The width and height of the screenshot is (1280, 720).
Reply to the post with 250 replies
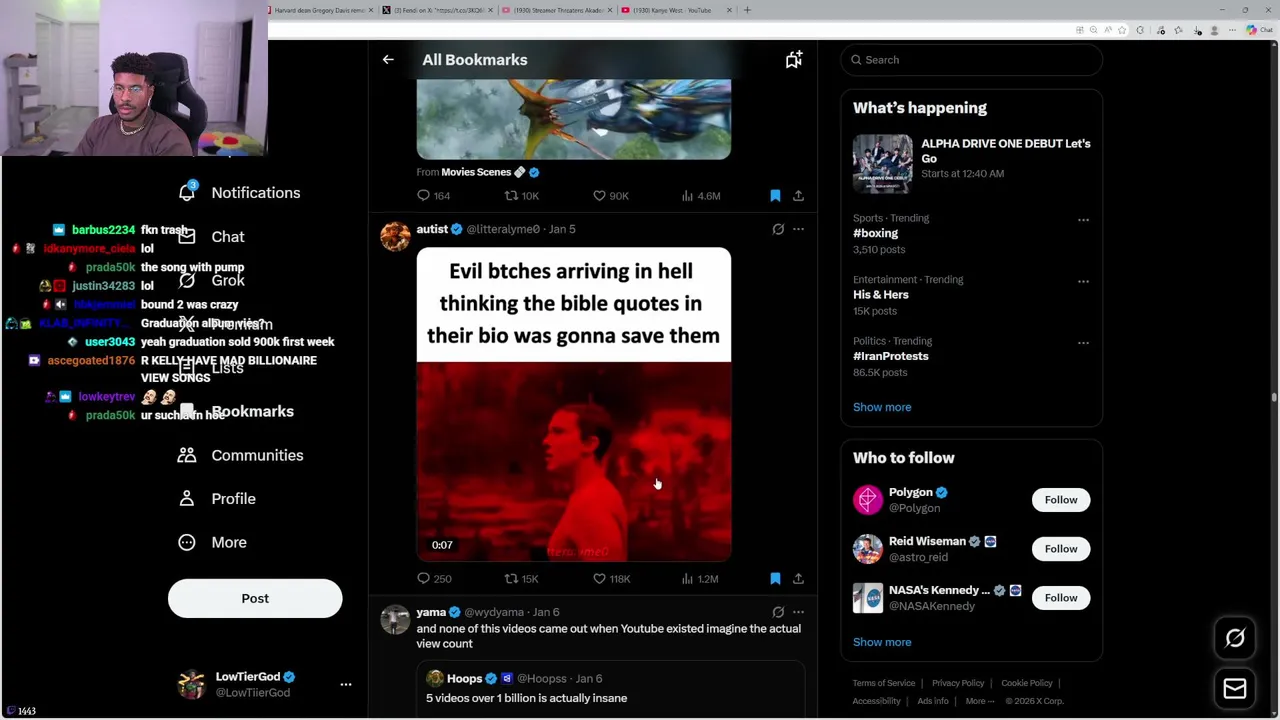pos(434,579)
